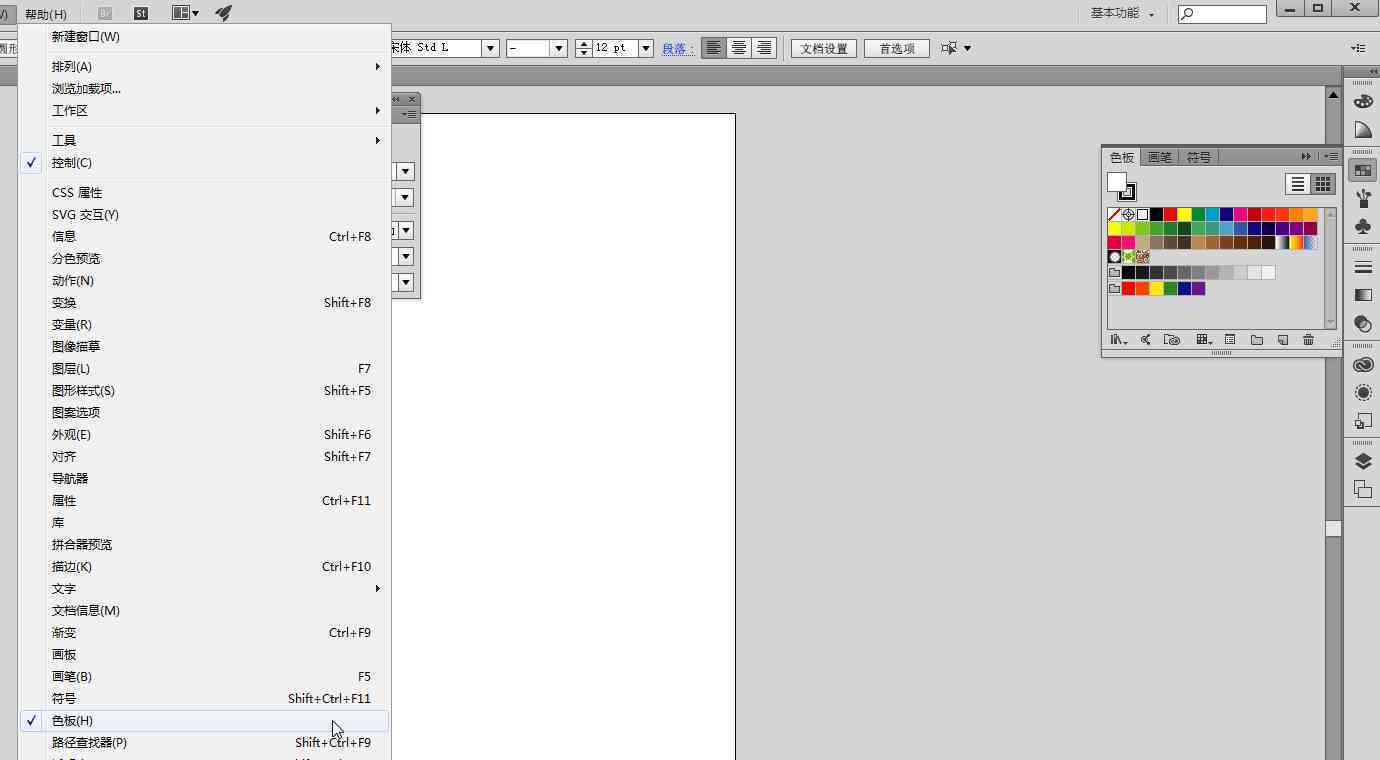The image size is (1380, 760).
Task: Open the Color panel palette icon in dock
Action: pyautogui.click(x=1362, y=101)
